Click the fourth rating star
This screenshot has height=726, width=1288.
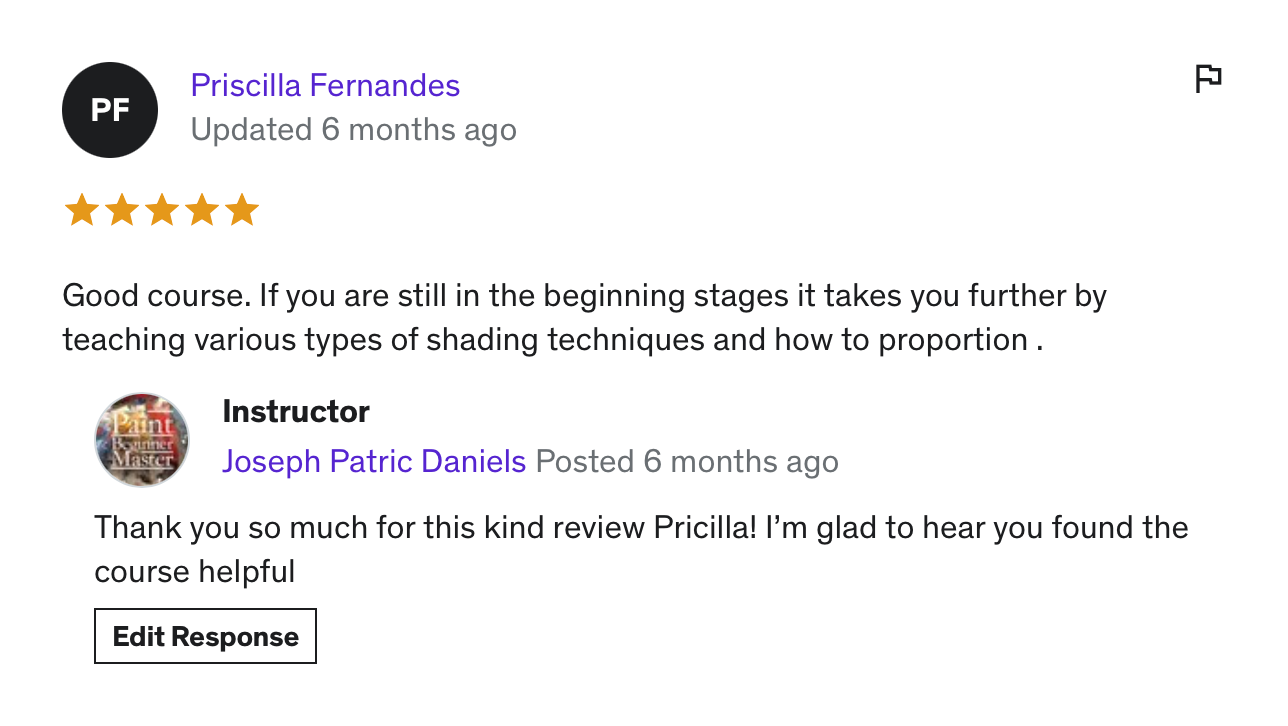tap(201, 211)
